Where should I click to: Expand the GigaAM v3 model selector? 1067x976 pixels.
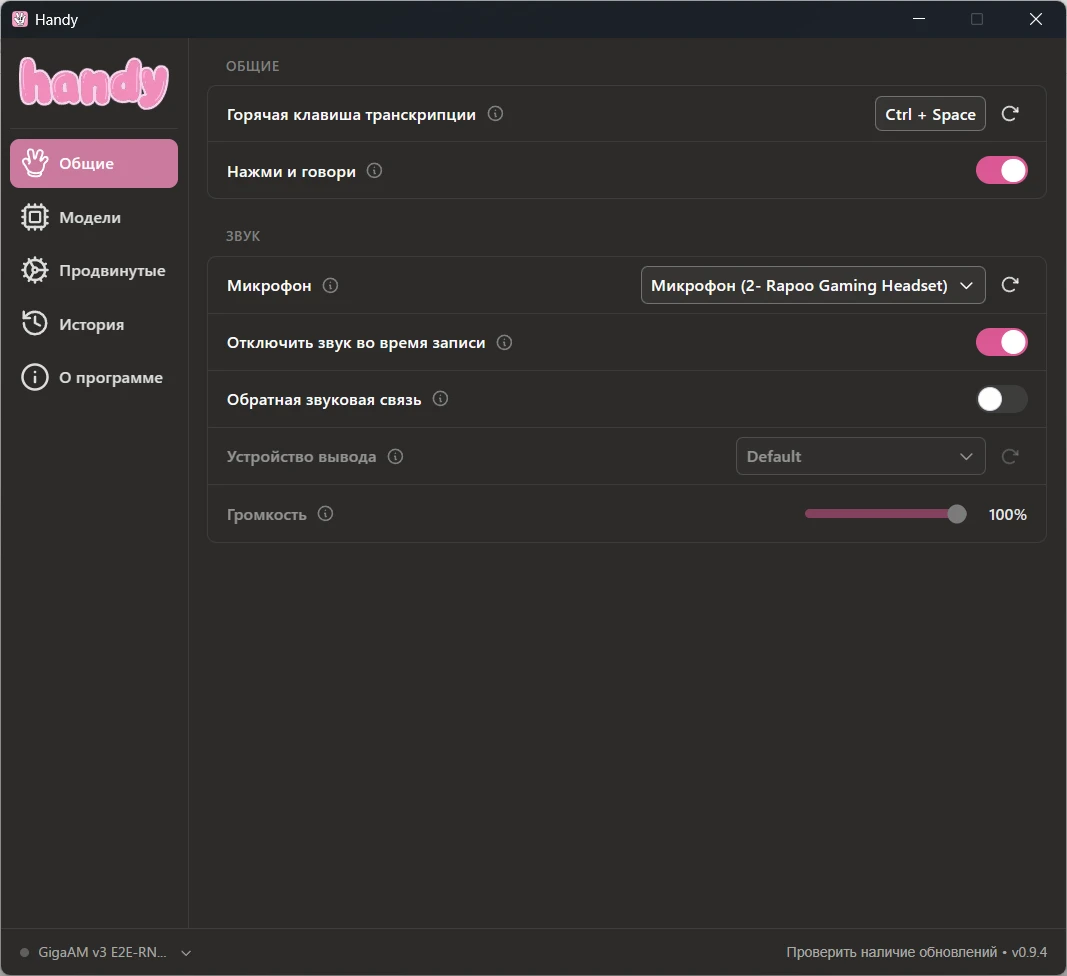click(105, 952)
